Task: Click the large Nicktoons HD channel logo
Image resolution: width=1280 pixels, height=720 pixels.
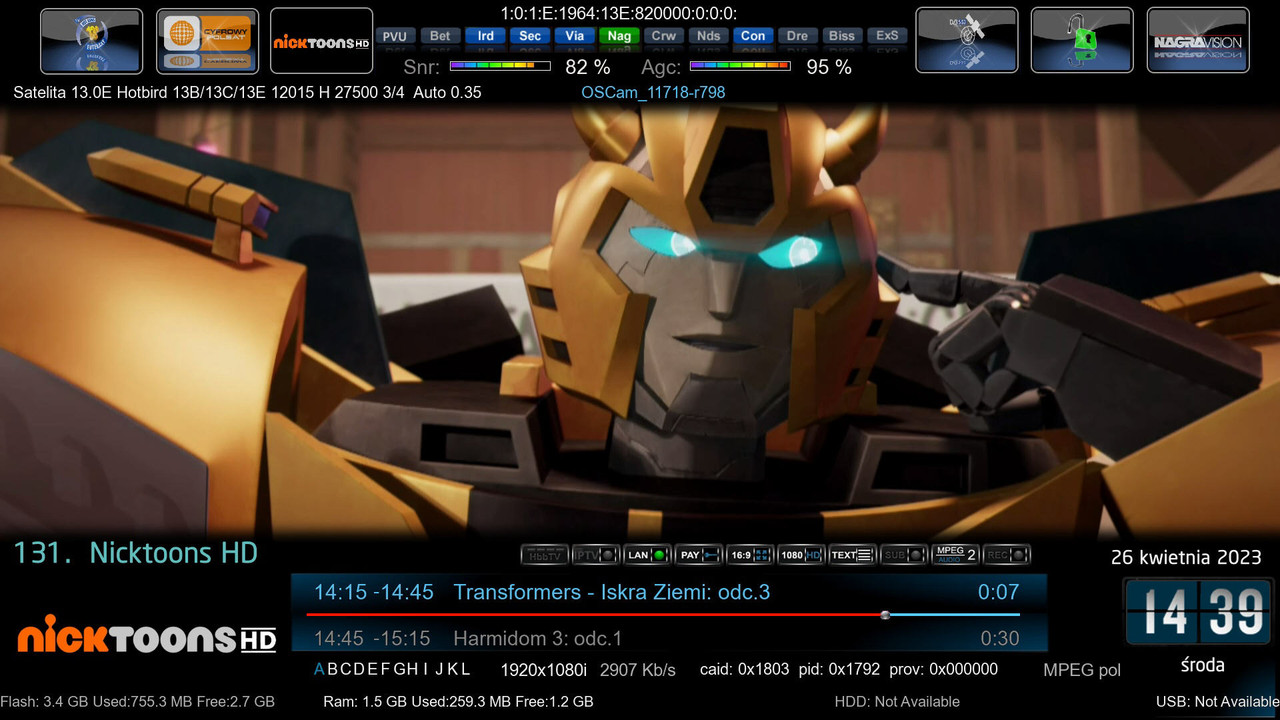Action: tap(146, 635)
